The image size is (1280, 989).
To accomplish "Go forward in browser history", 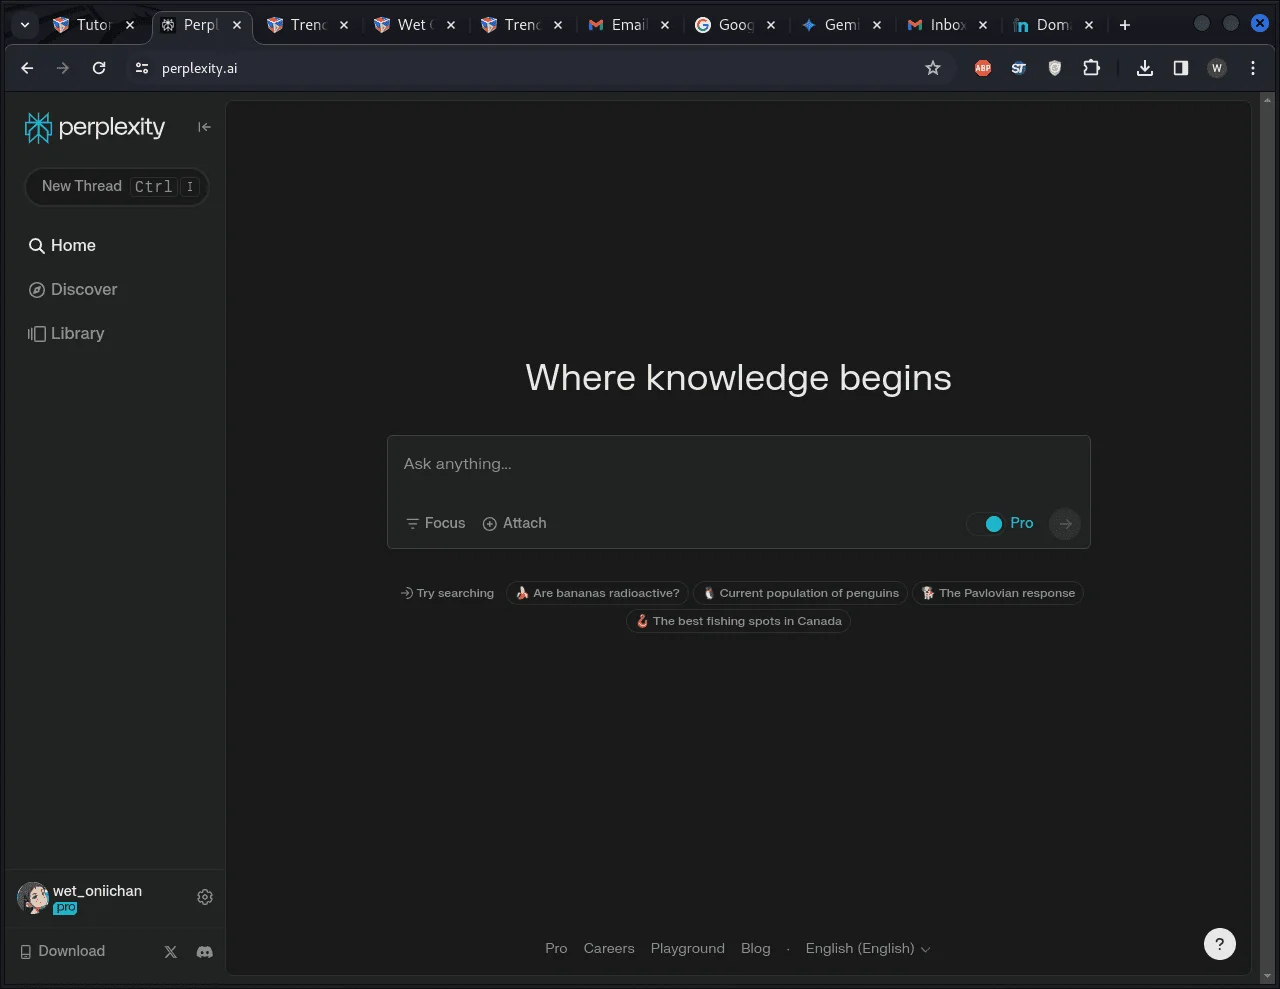I will 63,68.
